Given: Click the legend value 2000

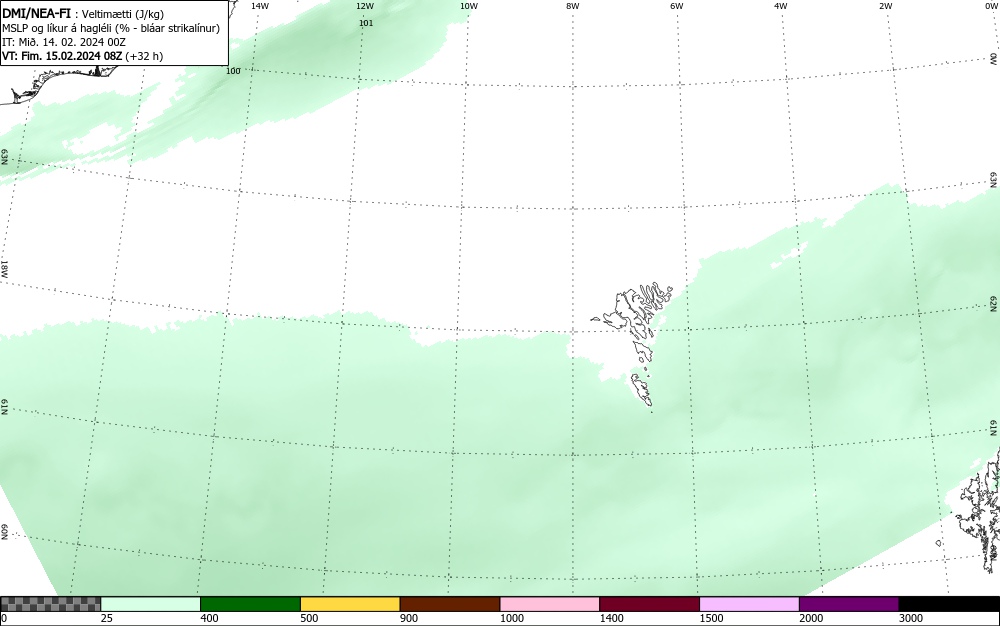Looking at the screenshot, I should 811,618.
